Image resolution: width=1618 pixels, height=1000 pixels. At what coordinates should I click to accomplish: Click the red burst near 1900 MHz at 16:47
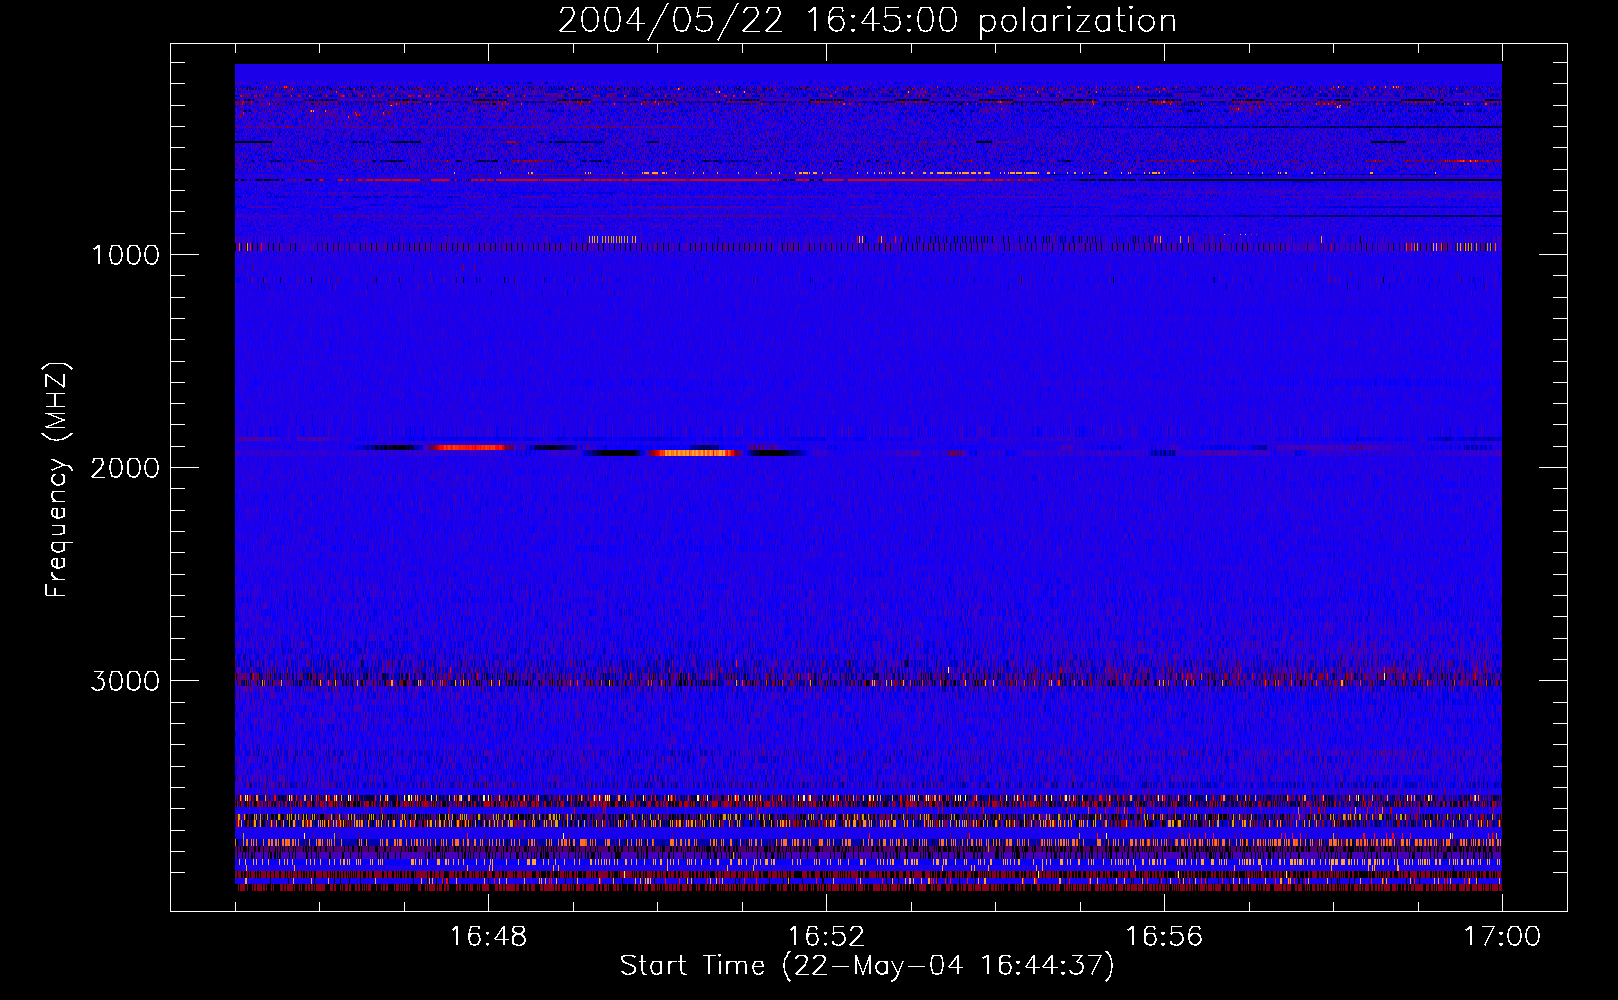470,447
